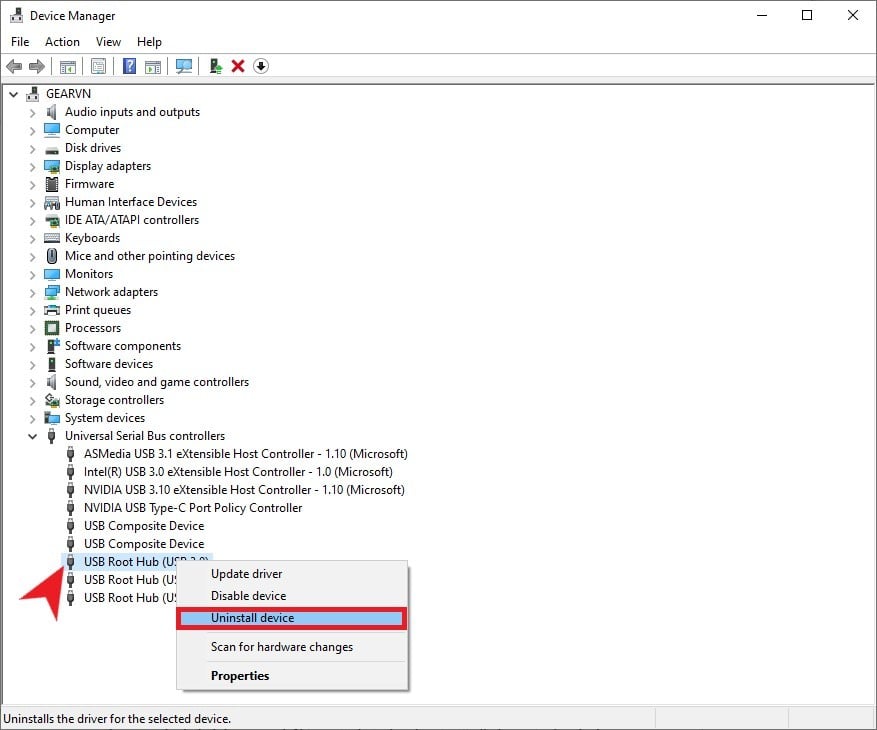877x730 pixels.
Task: Open the Action menu
Action: click(62, 42)
